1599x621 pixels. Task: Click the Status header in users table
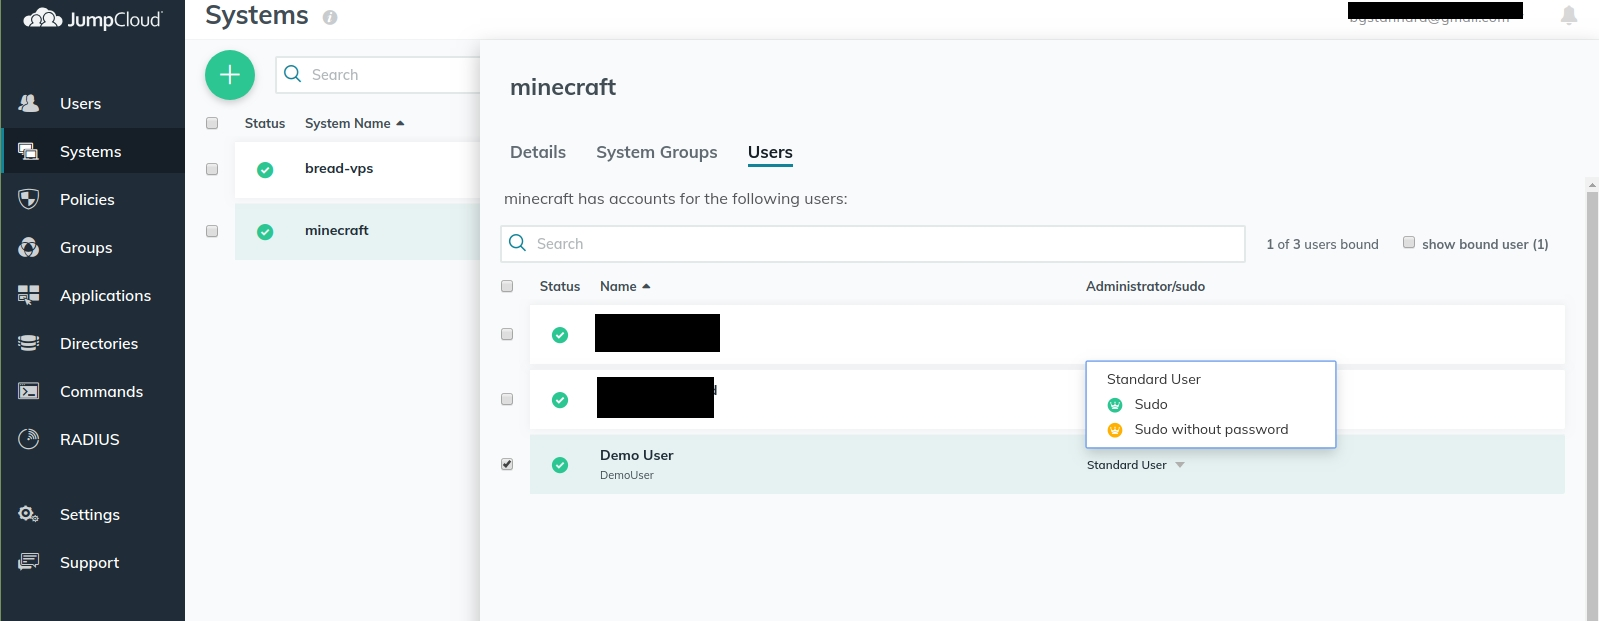point(560,286)
